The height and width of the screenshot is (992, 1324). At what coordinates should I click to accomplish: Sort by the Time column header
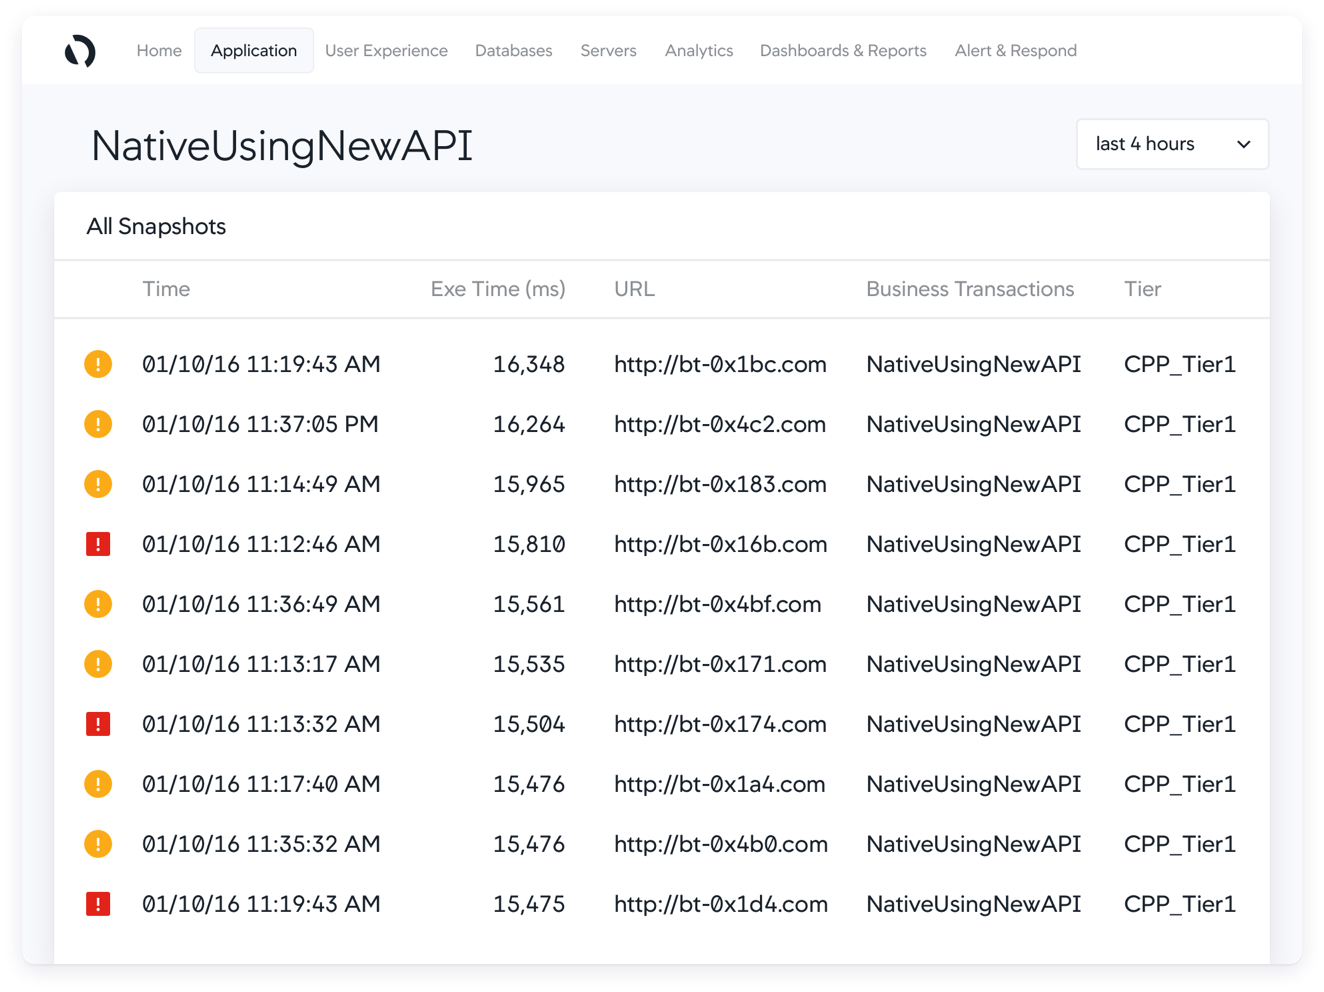point(166,289)
